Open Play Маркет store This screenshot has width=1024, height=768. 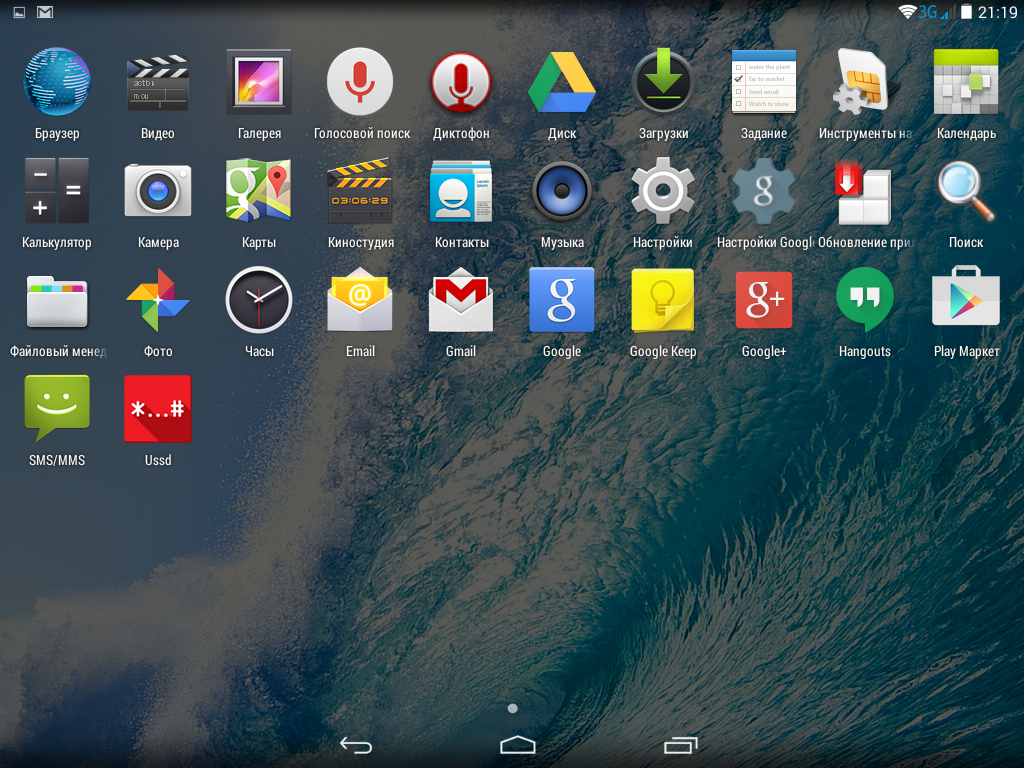point(966,300)
